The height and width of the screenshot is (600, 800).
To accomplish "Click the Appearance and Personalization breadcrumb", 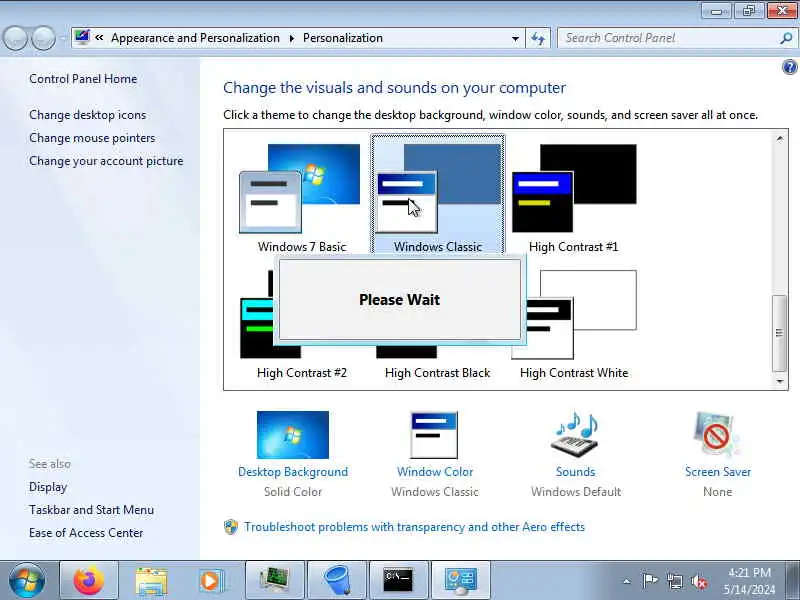I will tap(195, 38).
